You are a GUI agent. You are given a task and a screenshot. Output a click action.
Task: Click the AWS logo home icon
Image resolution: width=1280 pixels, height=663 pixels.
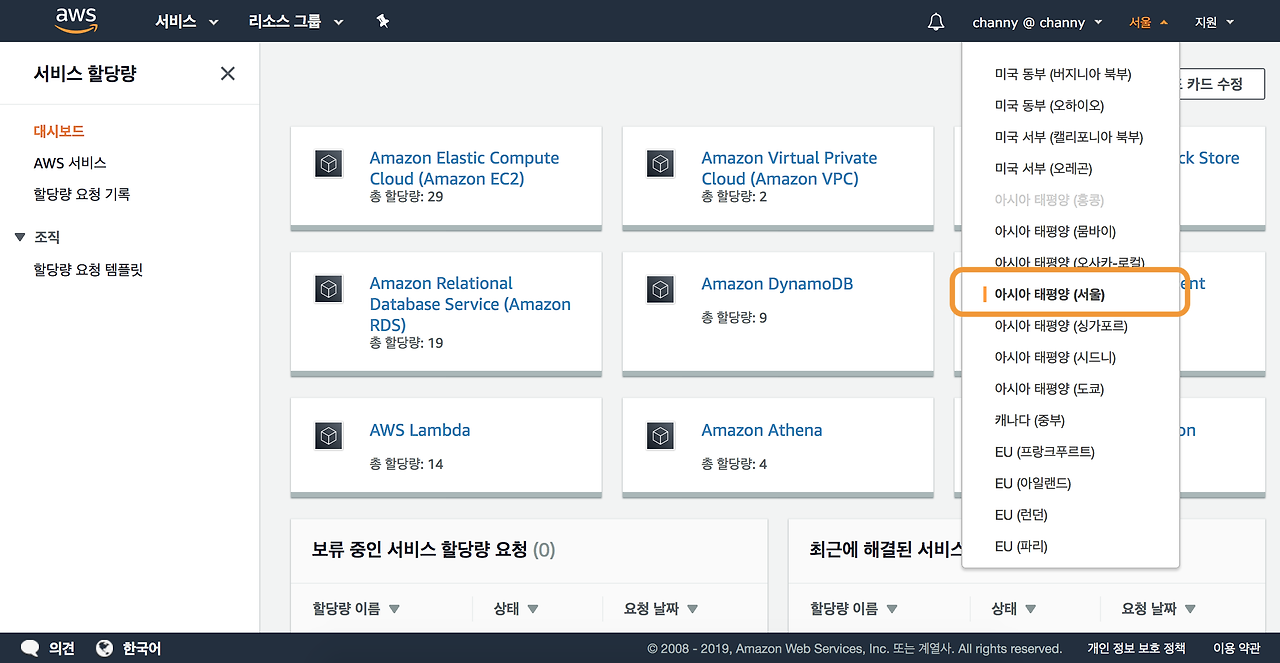[76, 20]
